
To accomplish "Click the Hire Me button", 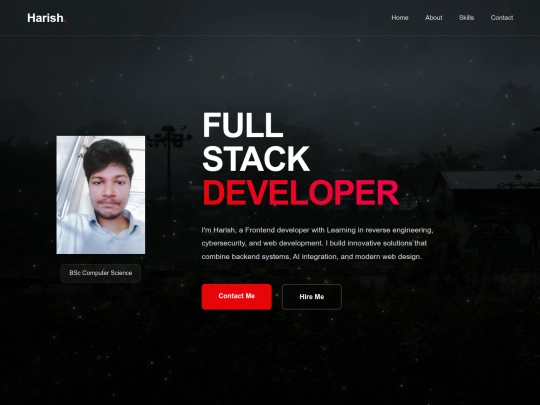I will pos(312,297).
